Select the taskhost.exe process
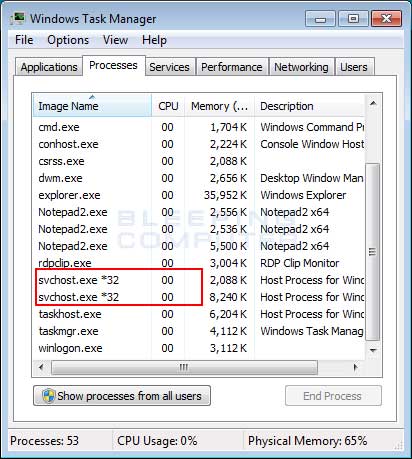This screenshot has height=459, width=412. [x=199, y=314]
